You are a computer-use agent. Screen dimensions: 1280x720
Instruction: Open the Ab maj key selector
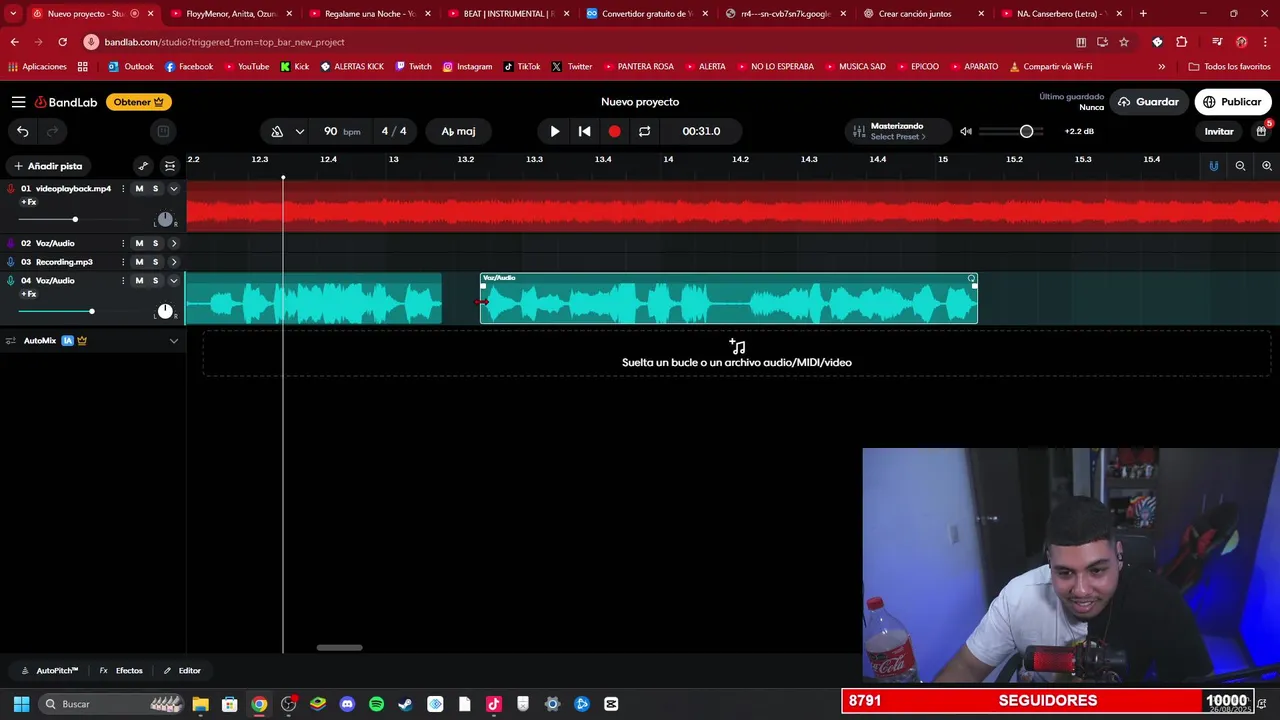pyautogui.click(x=459, y=131)
